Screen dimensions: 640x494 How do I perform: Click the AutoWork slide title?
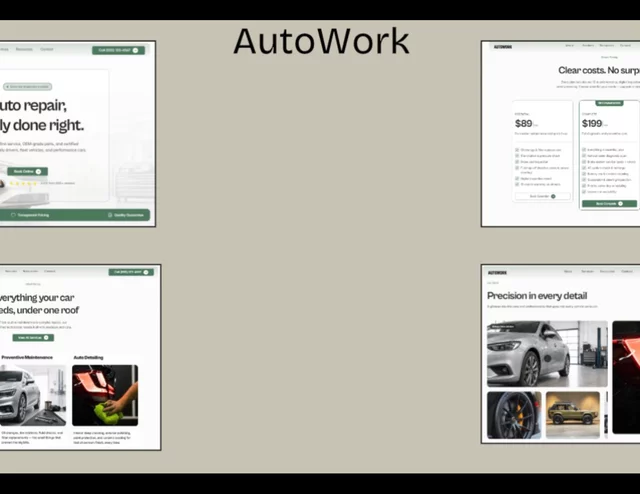pos(322,41)
